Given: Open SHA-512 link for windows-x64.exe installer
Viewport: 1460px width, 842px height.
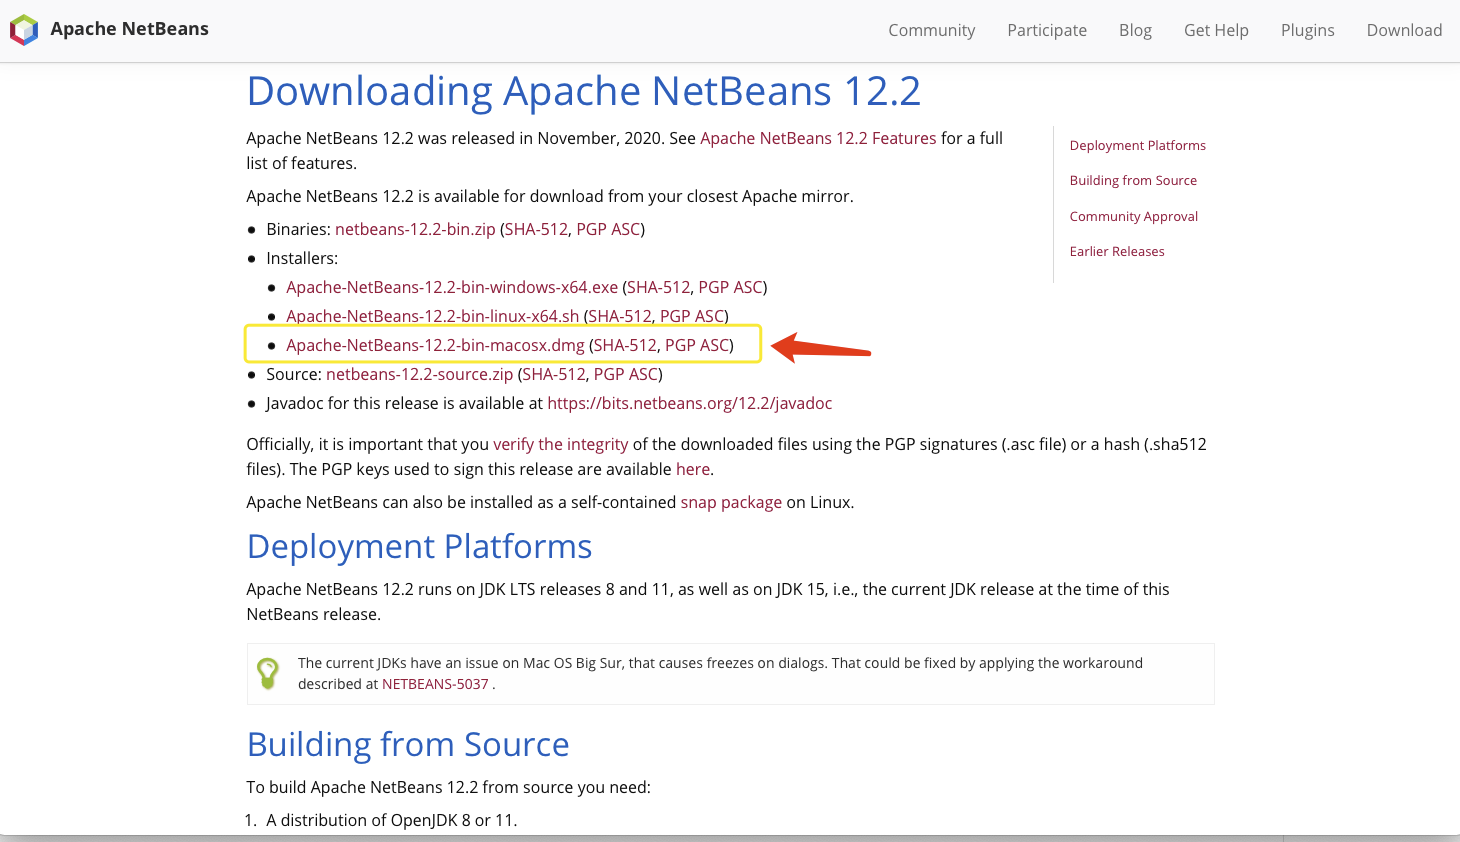Looking at the screenshot, I should pos(658,287).
